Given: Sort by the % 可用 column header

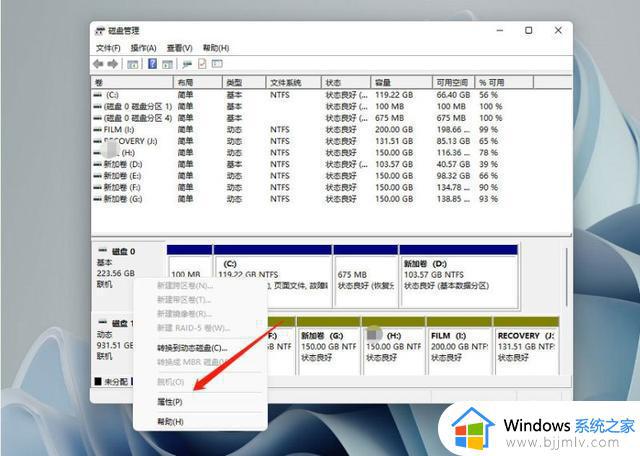Looking at the screenshot, I should click(x=504, y=82).
